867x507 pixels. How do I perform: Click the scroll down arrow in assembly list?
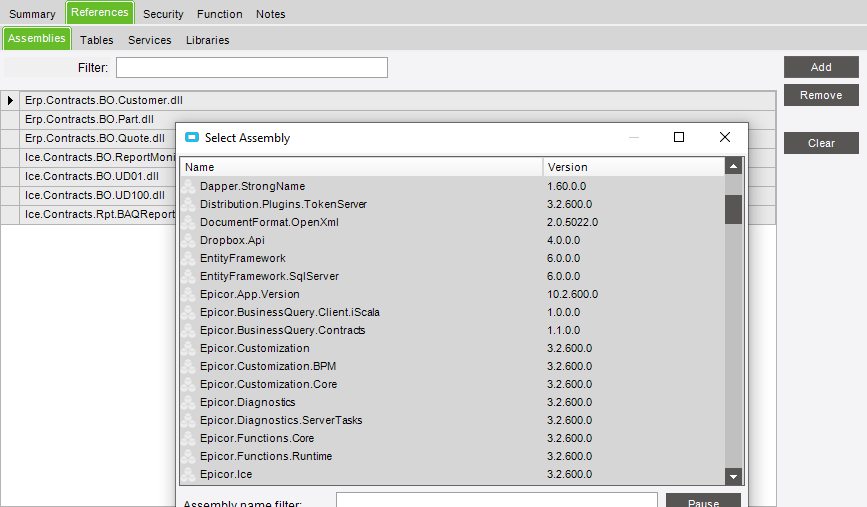click(x=733, y=476)
